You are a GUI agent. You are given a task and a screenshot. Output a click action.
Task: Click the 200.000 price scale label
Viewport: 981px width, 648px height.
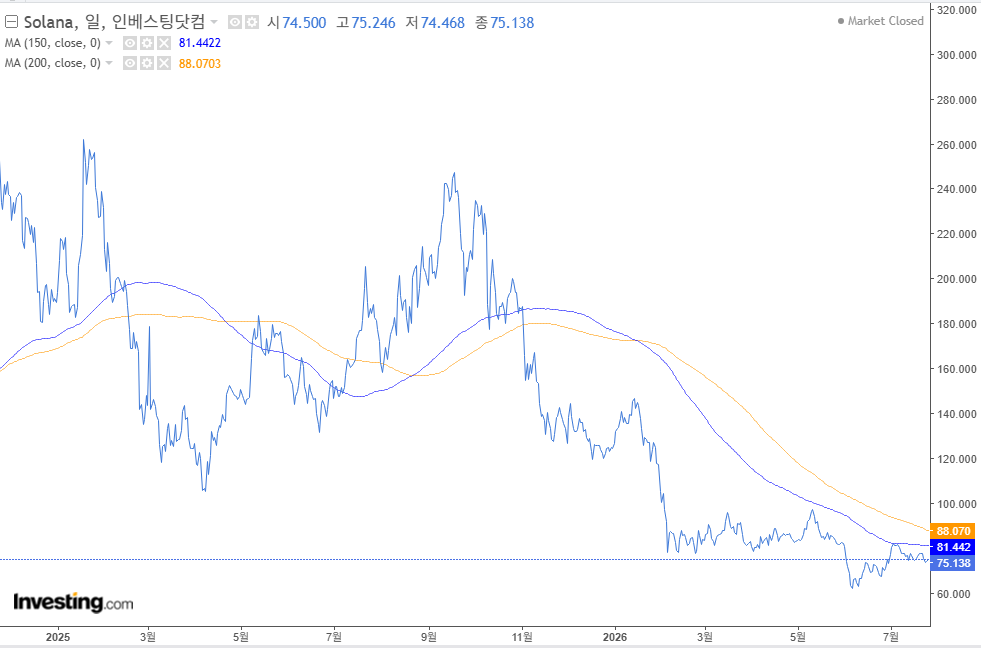click(956, 279)
